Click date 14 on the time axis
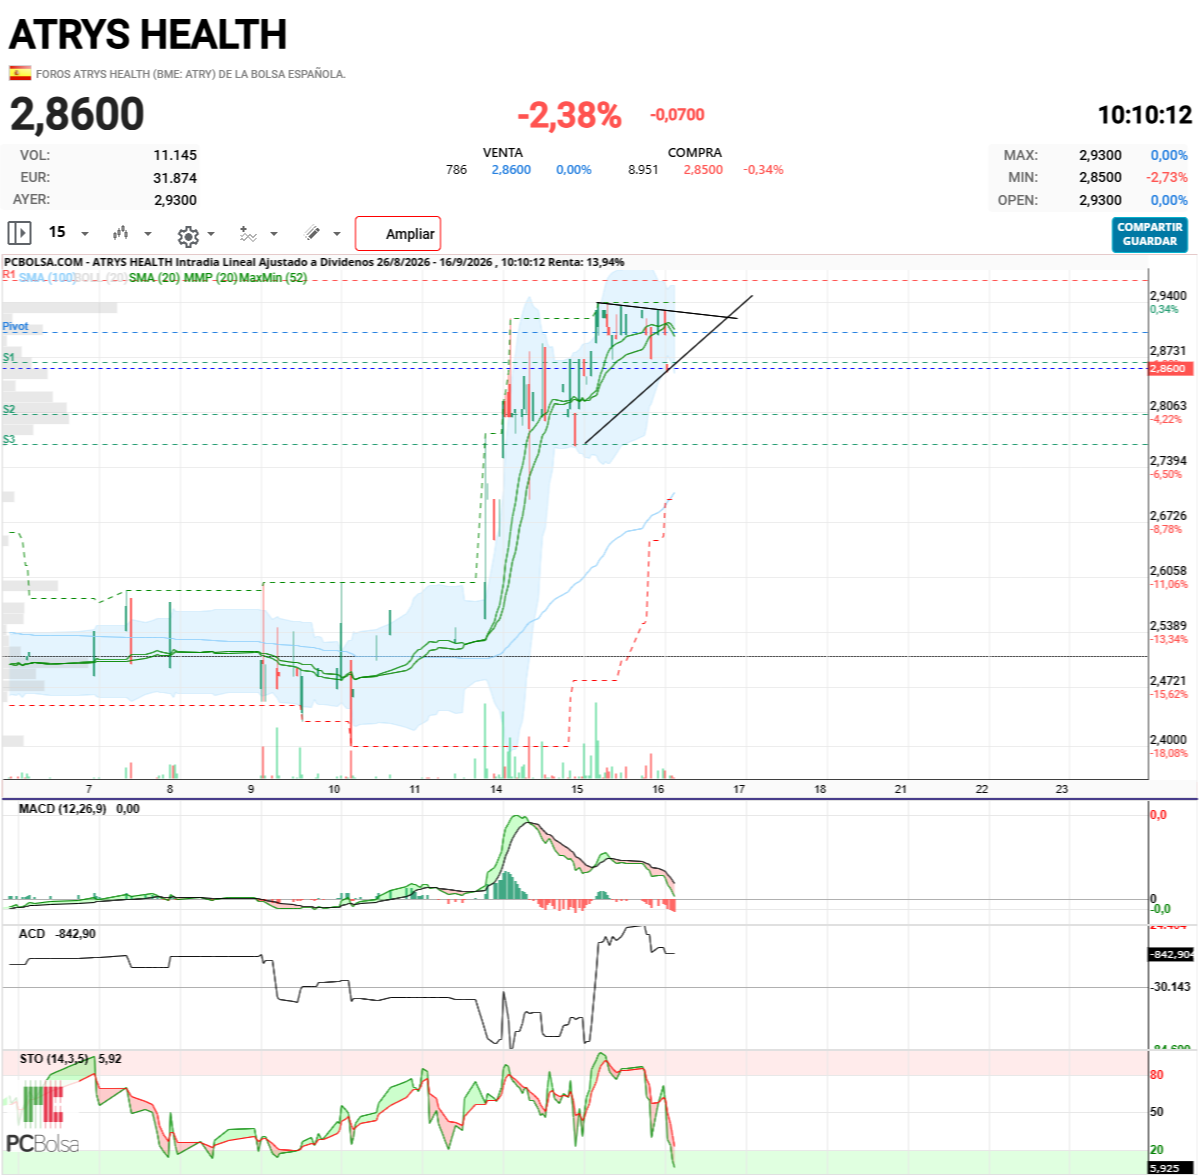This screenshot has width=1200, height=1175. [x=496, y=789]
